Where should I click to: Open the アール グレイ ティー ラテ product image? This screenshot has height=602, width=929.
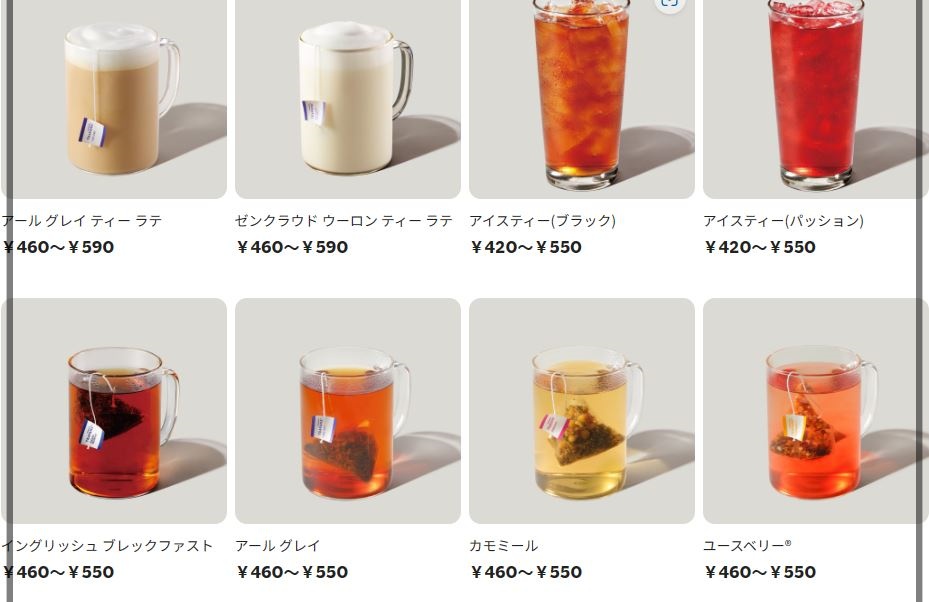[x=114, y=99]
